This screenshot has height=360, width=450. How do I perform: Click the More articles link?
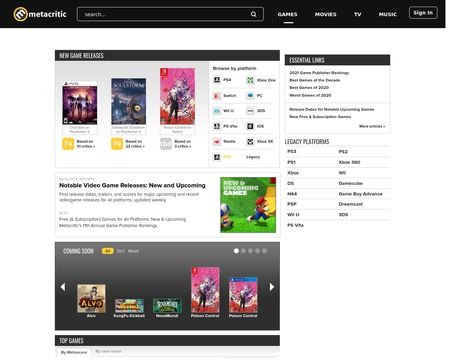pos(372,126)
